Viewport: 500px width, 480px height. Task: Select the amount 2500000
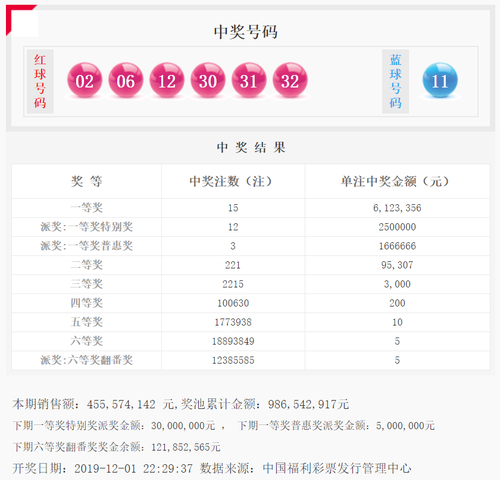tap(397, 227)
